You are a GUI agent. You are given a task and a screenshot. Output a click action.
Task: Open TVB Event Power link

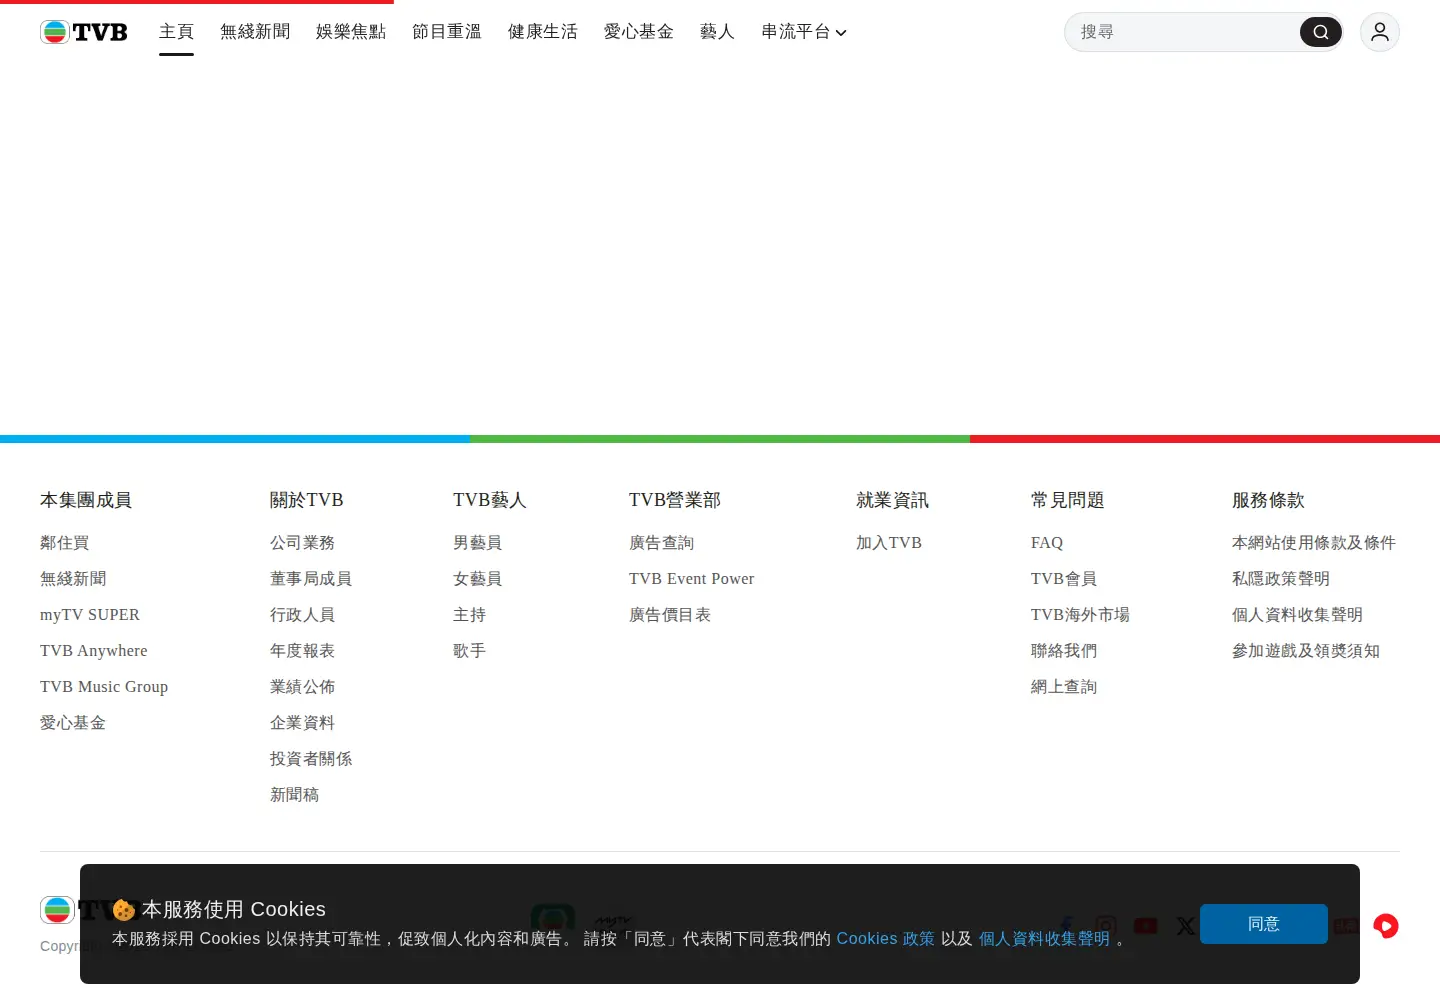692,579
